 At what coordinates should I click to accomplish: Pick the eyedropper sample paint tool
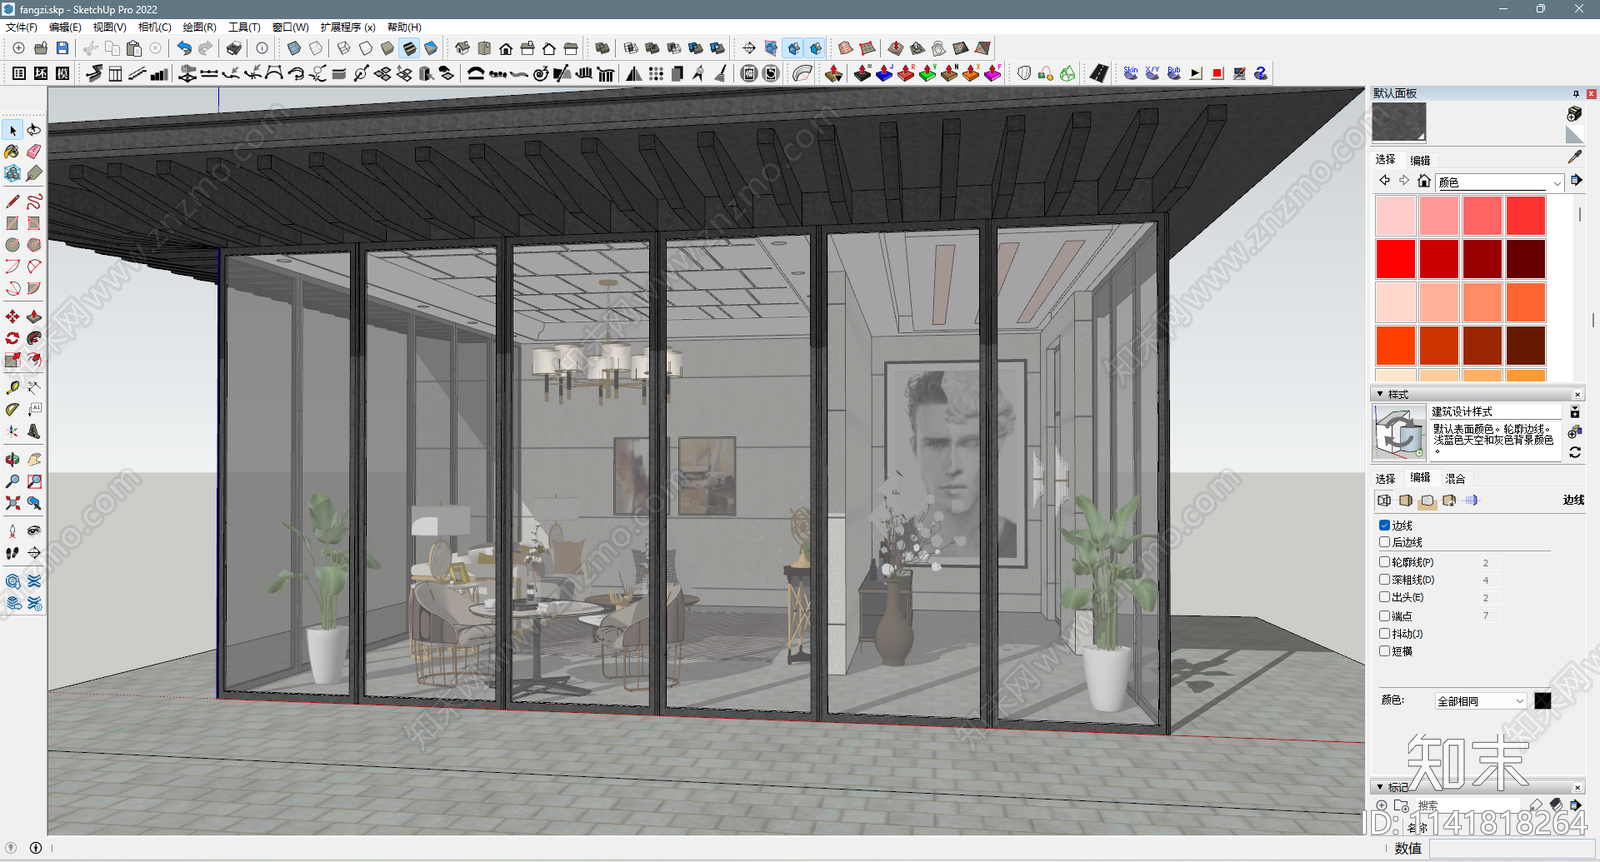(1575, 157)
